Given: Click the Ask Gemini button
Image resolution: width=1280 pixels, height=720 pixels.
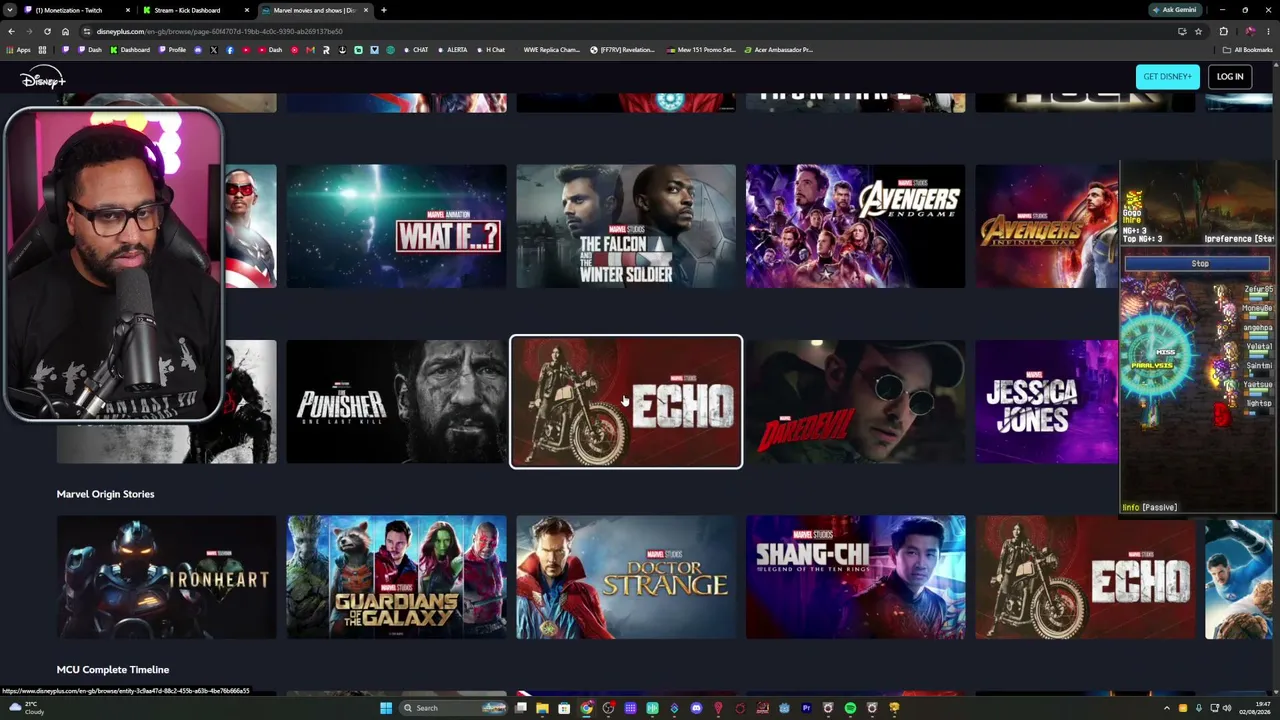Looking at the screenshot, I should click(1174, 10).
